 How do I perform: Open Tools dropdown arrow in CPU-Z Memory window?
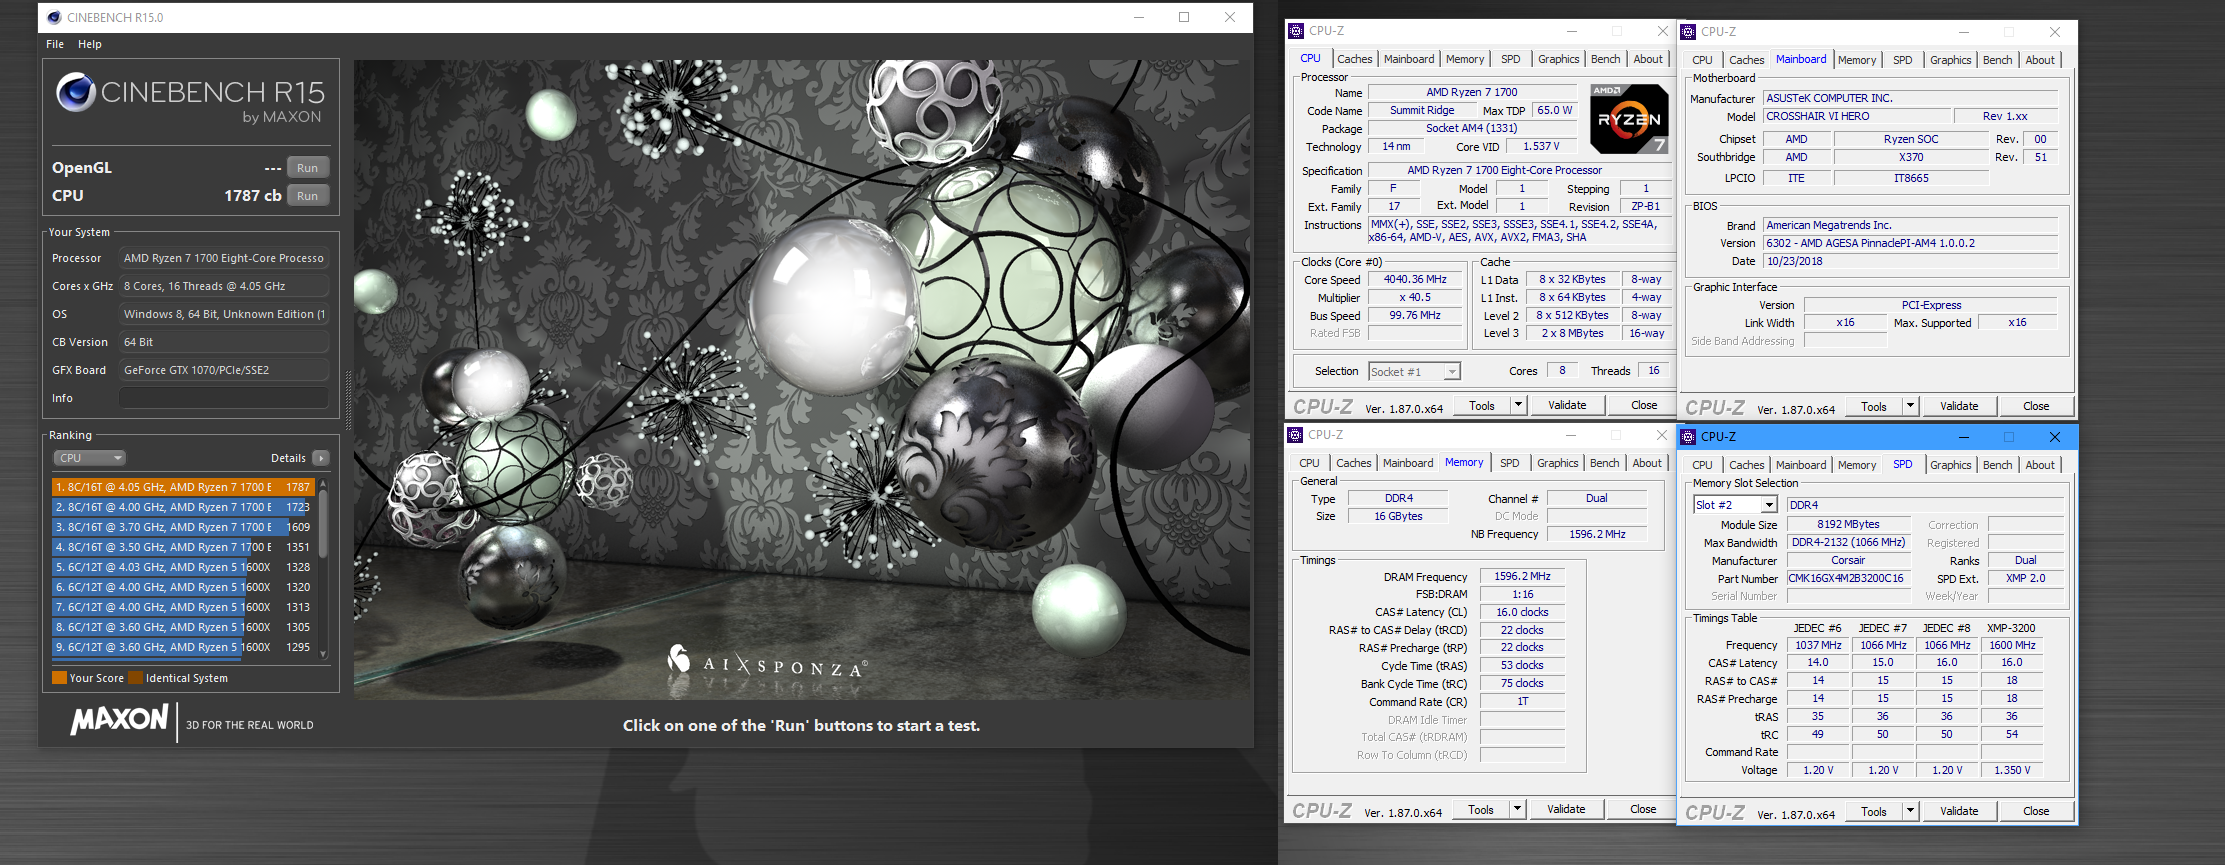coord(1517,809)
